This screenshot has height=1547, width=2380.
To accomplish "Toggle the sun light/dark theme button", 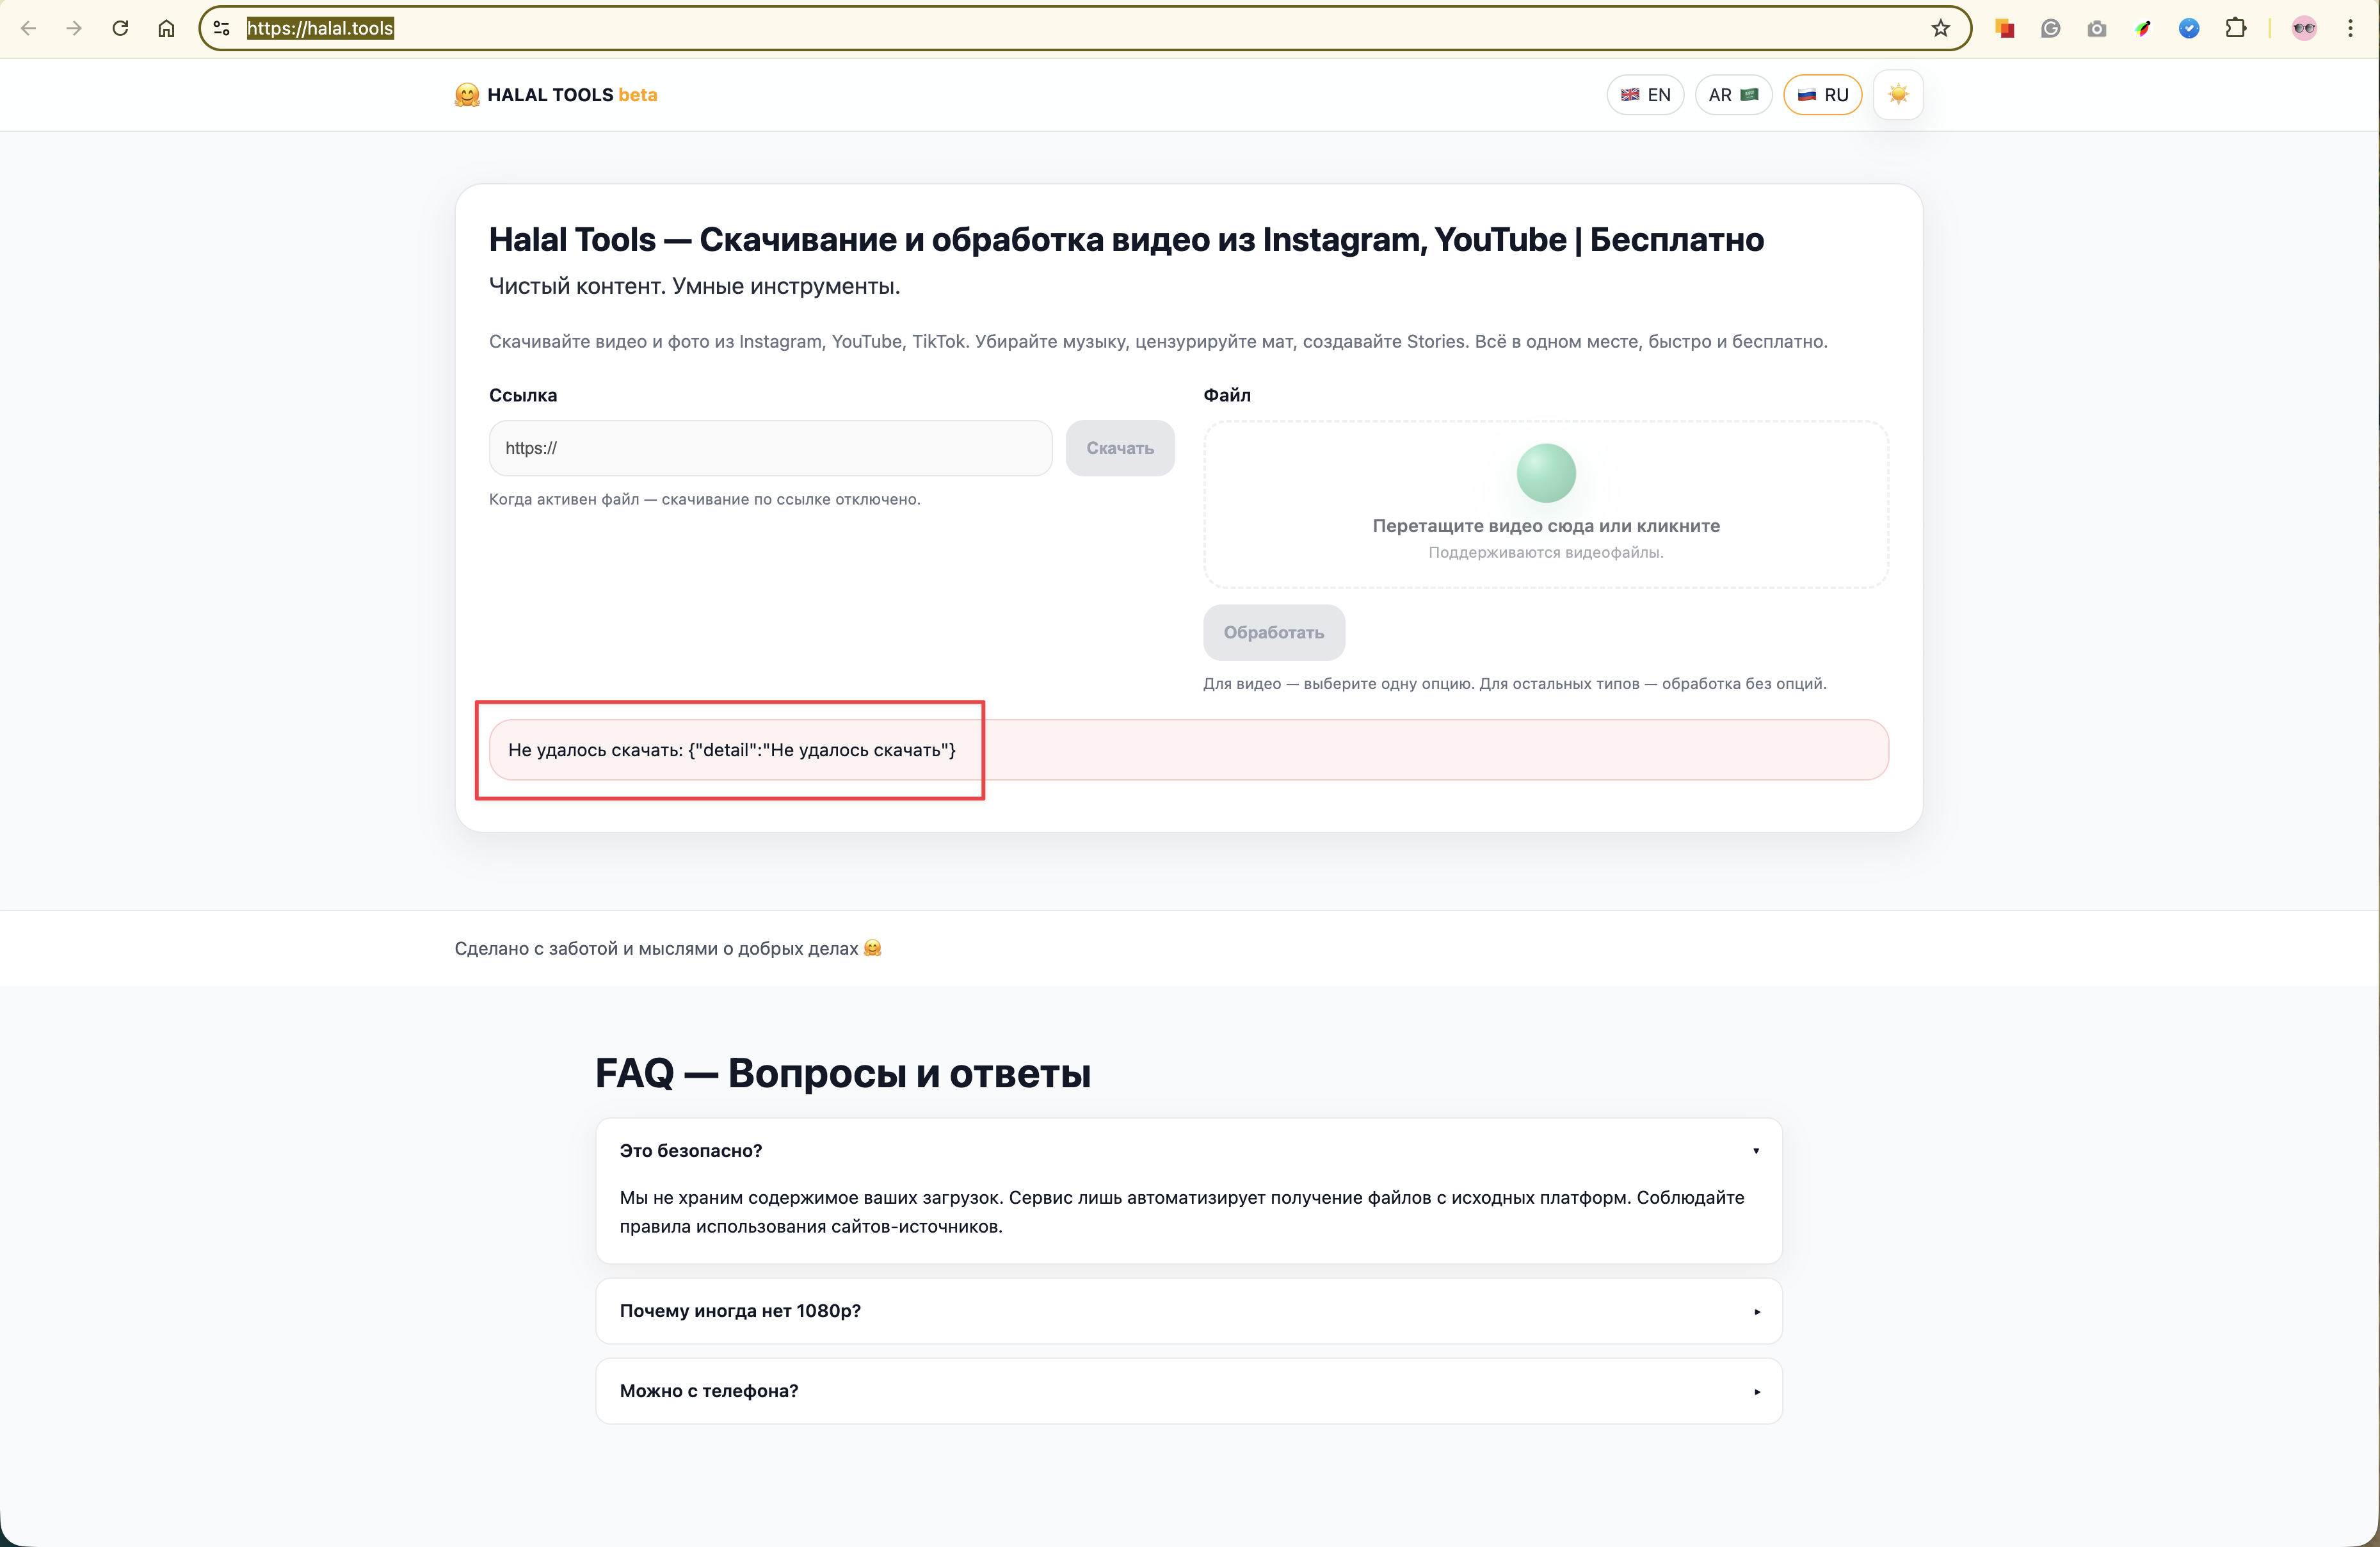I will click(x=1897, y=95).
